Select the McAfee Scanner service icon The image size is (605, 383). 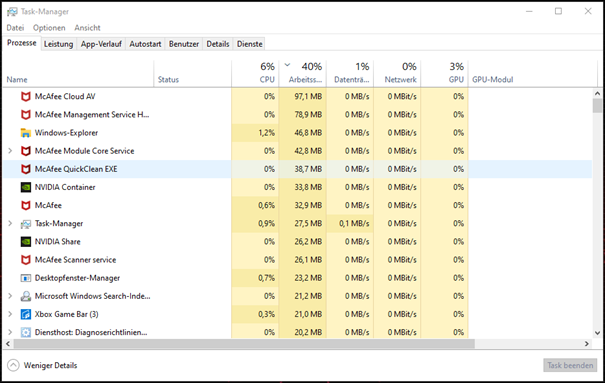(x=25, y=260)
